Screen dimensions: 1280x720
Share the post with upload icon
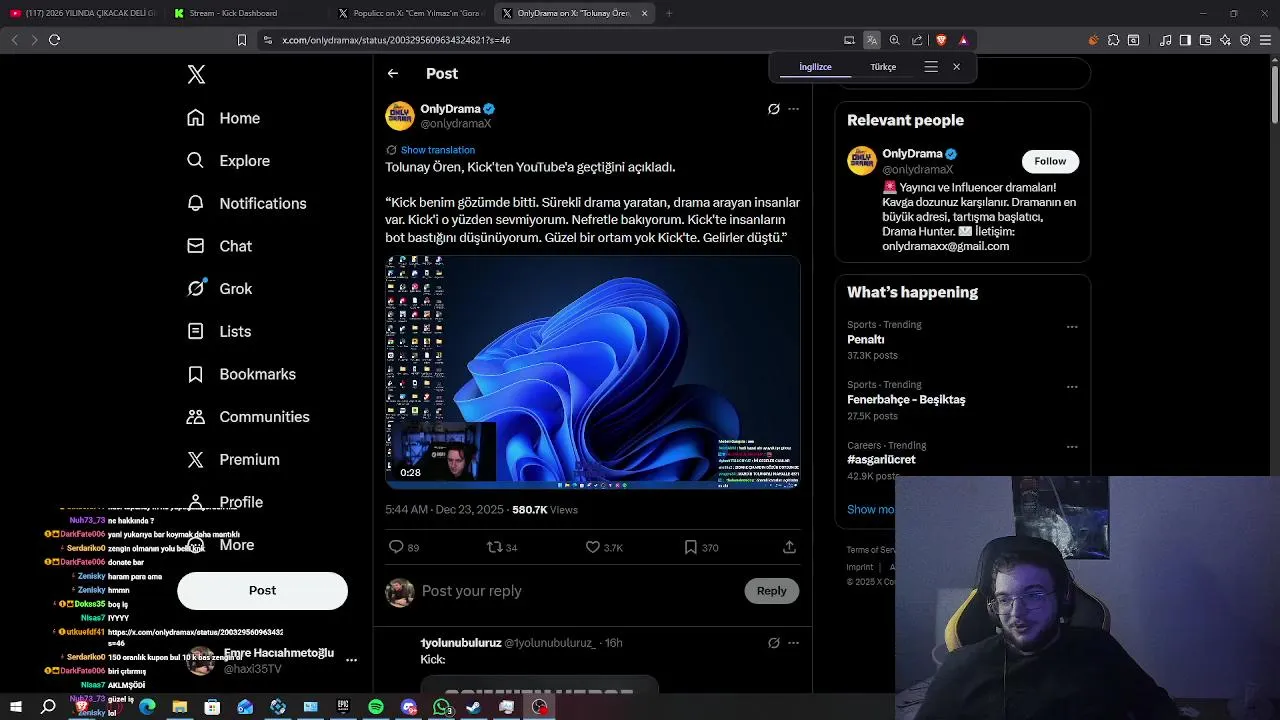coord(789,547)
